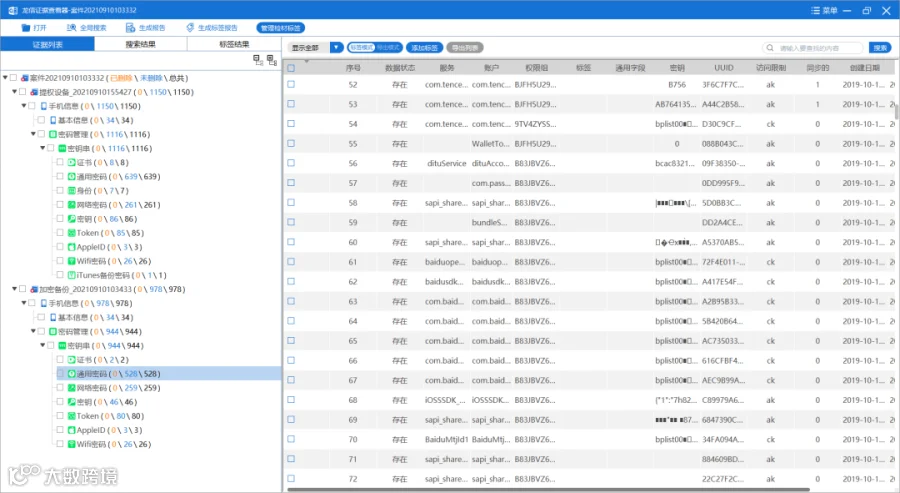
Task: Click the Token (0\85\85) icon
Action: (72, 233)
